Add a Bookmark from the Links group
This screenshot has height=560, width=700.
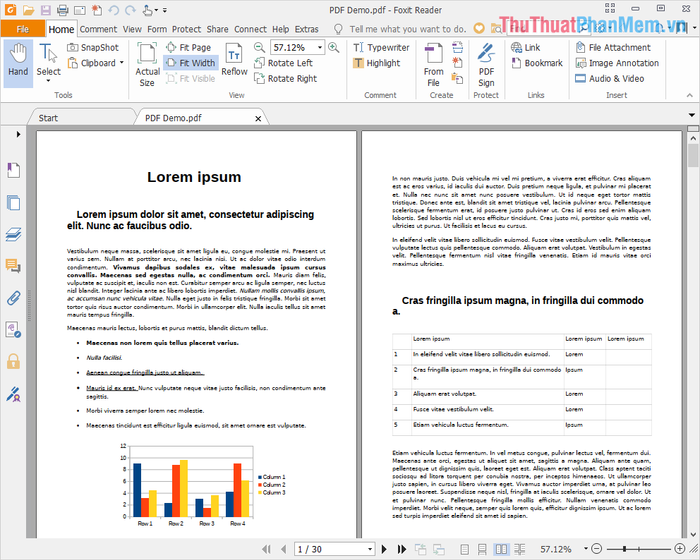[x=537, y=63]
